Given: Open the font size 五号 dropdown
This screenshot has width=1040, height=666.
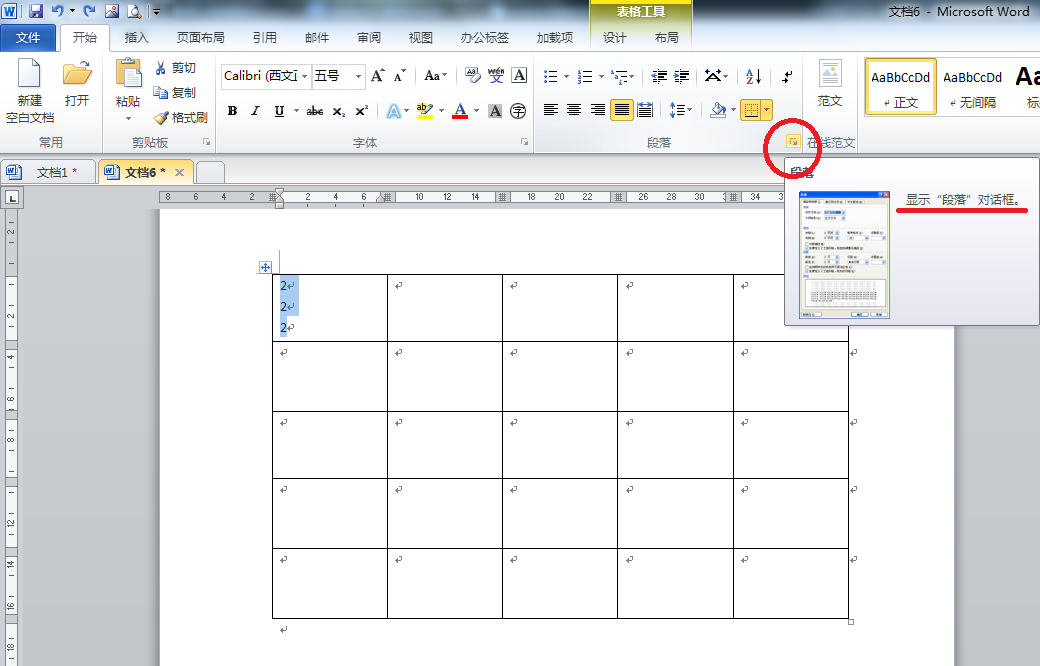Looking at the screenshot, I should [x=358, y=76].
